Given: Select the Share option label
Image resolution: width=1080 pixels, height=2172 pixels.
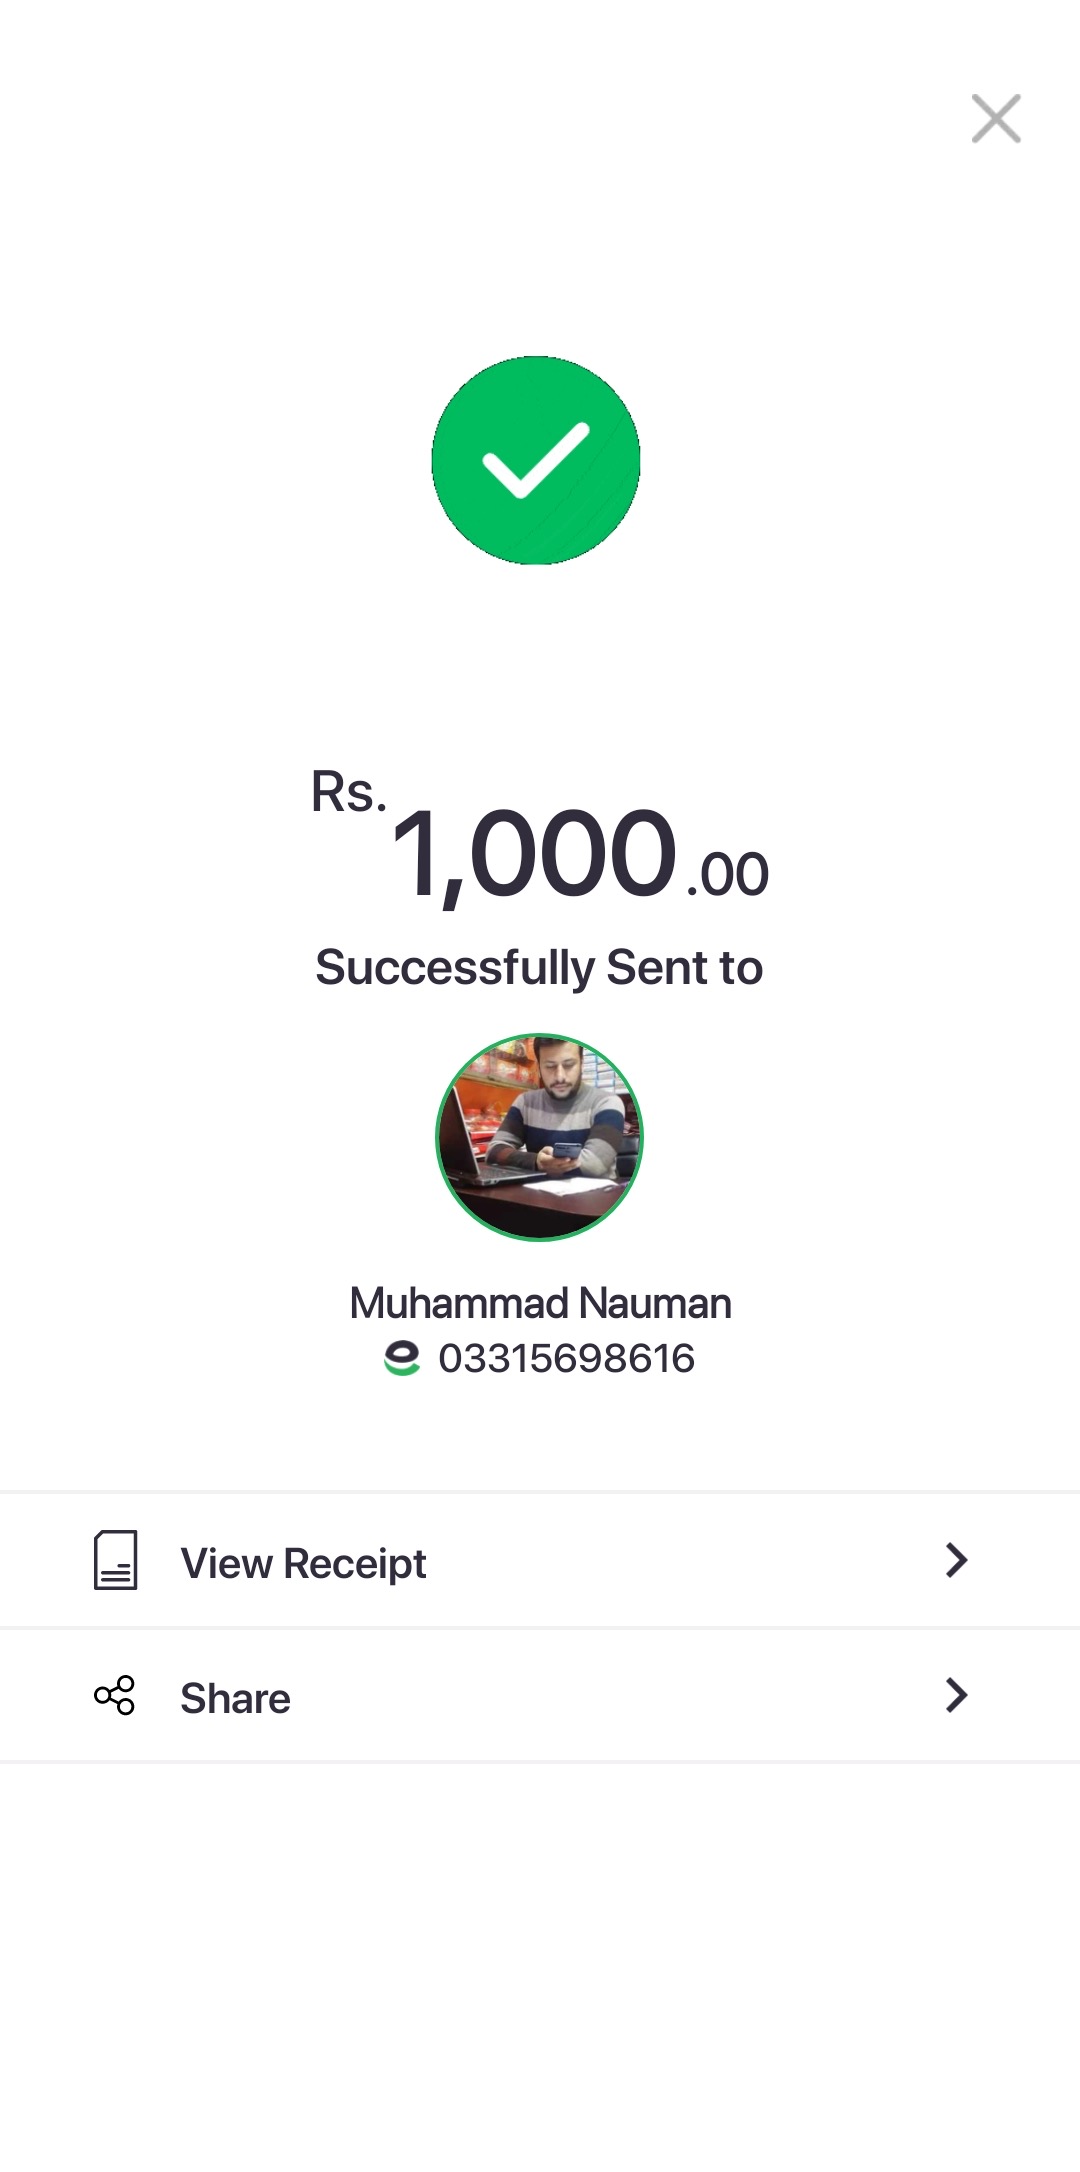Looking at the screenshot, I should [235, 1698].
